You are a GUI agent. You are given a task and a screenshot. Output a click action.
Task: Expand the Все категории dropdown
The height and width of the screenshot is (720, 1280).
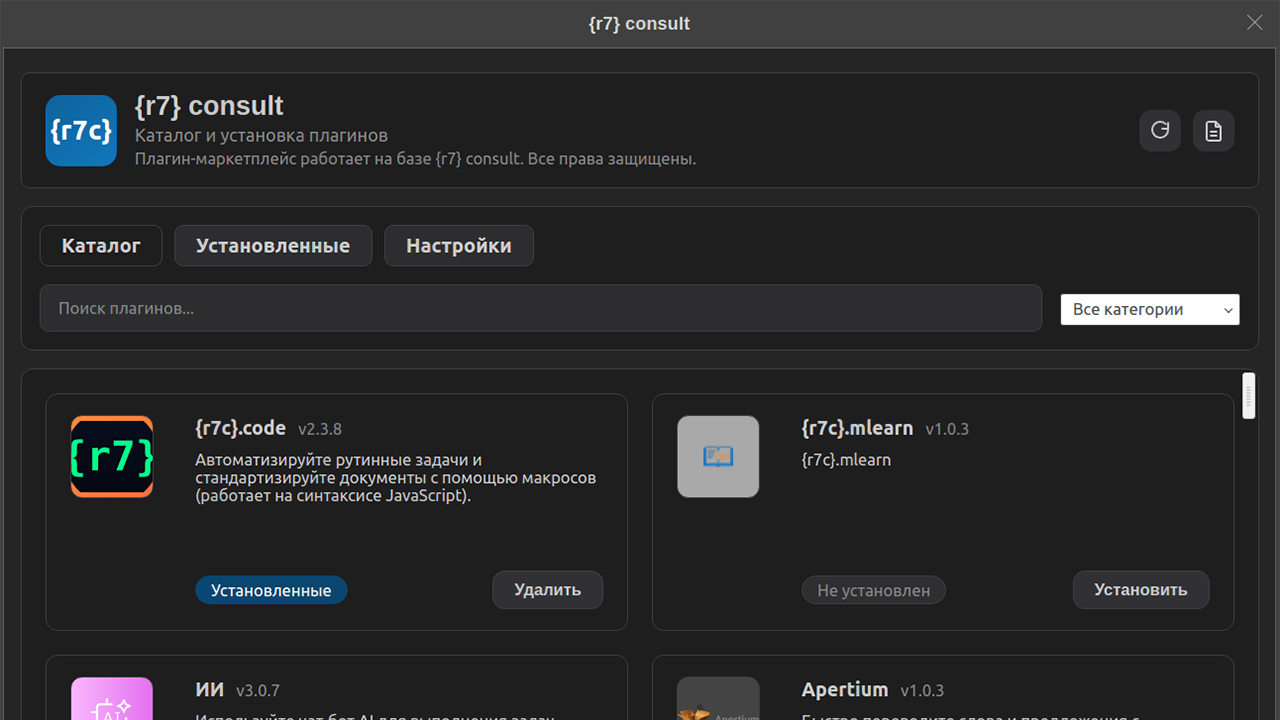[x=1150, y=310]
